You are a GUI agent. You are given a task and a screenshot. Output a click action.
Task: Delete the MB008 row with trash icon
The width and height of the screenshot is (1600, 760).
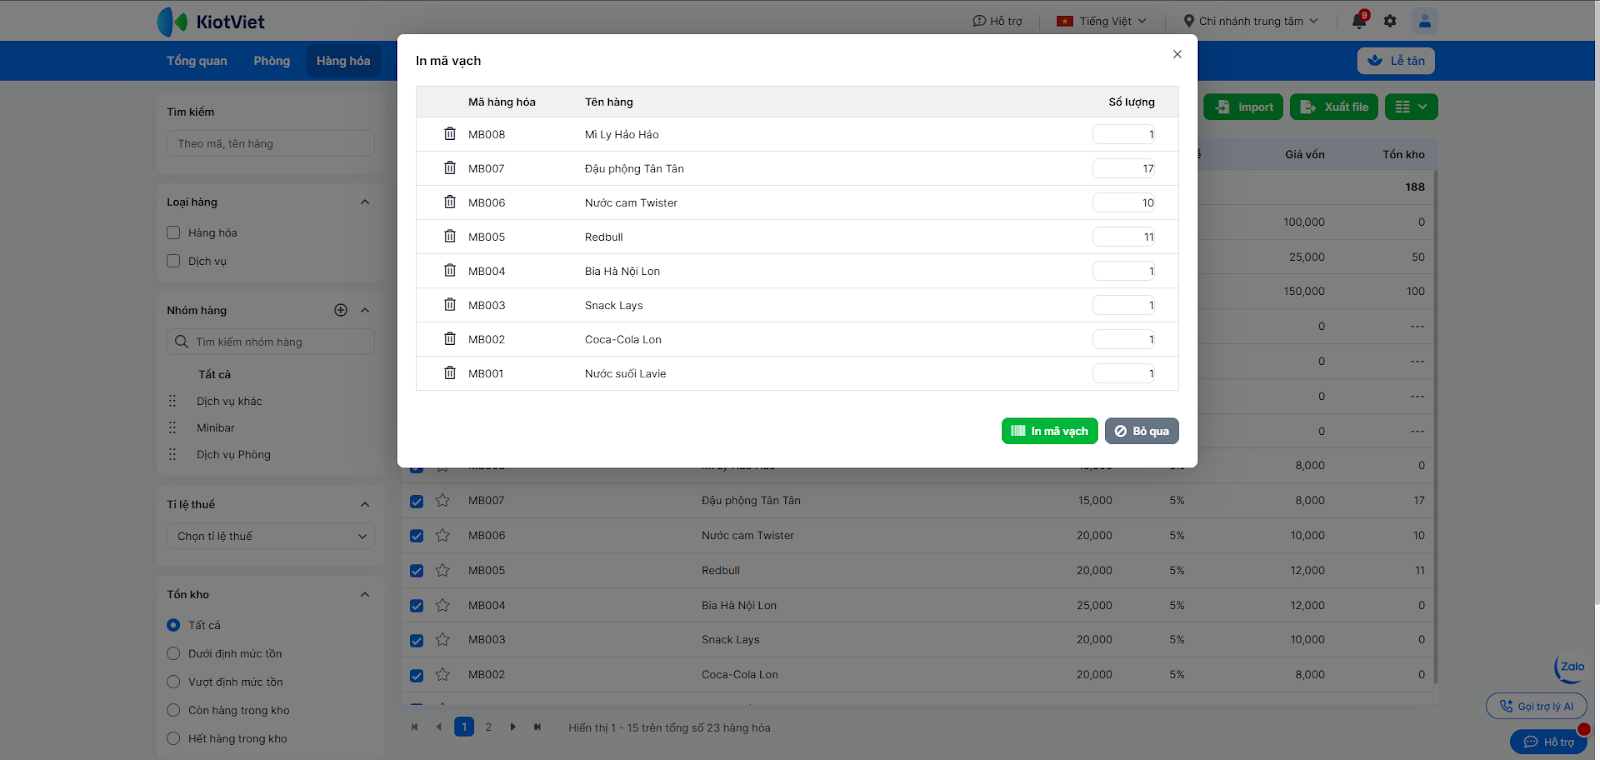(x=450, y=134)
